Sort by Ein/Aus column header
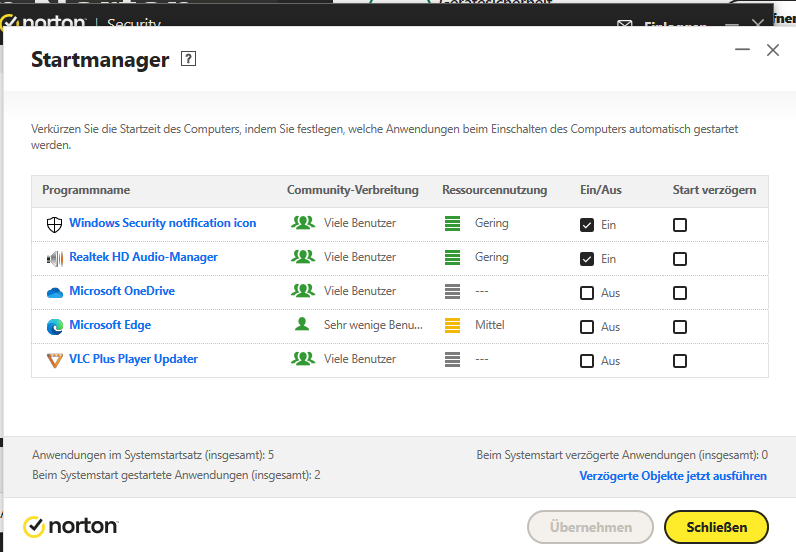 (x=601, y=190)
